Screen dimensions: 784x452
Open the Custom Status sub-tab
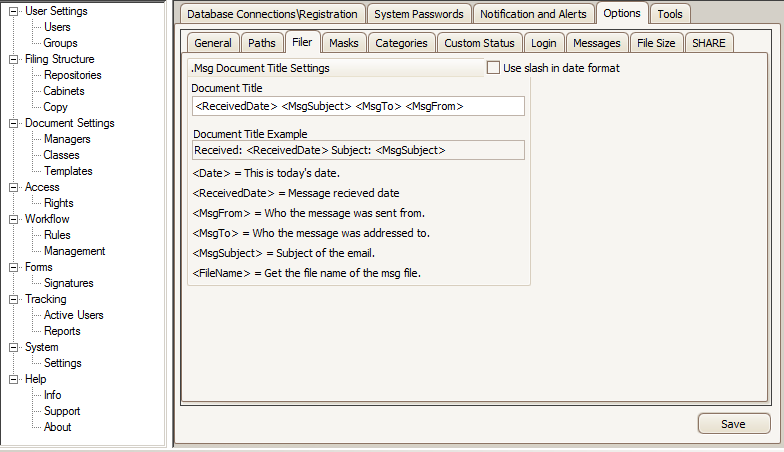tap(479, 43)
